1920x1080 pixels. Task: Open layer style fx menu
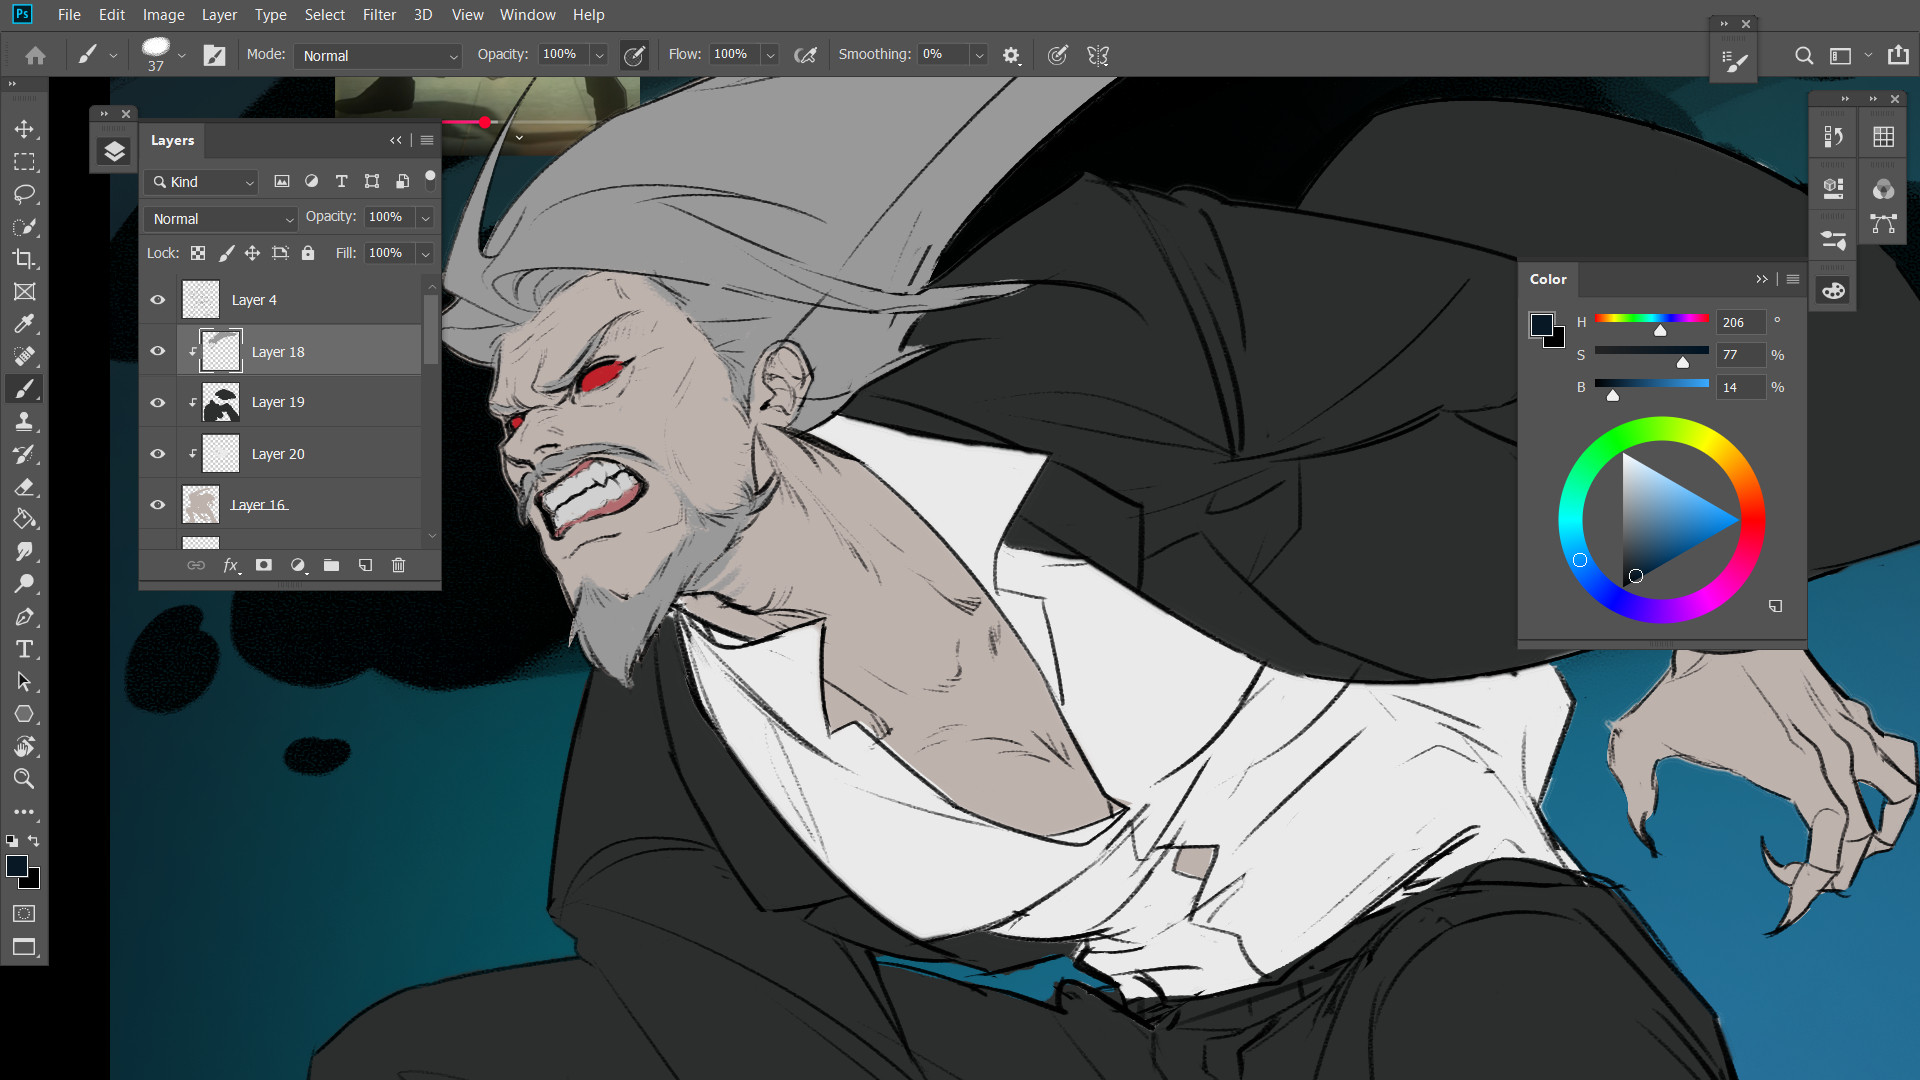point(231,565)
